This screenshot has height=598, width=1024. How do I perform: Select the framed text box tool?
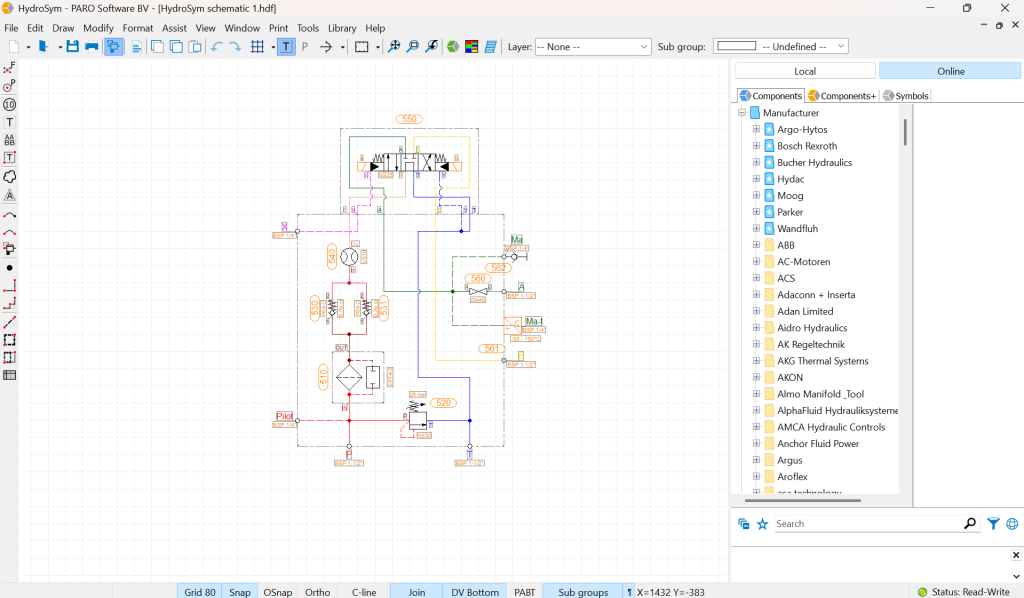9,157
